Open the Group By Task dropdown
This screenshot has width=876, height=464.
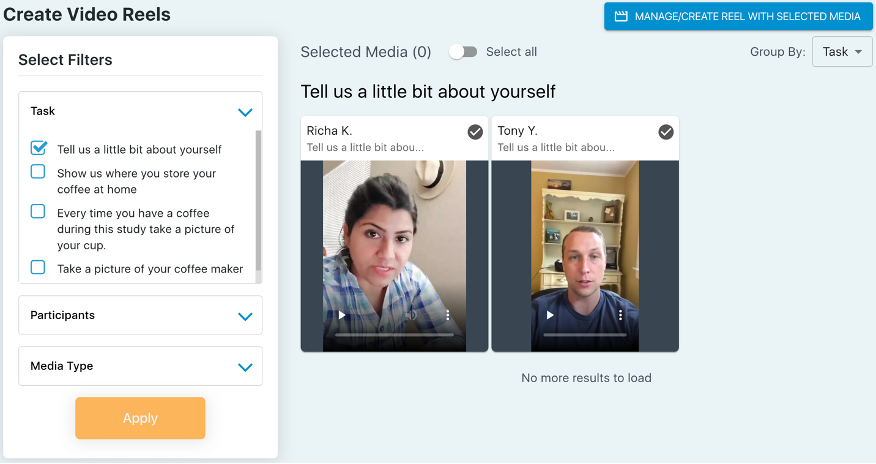tap(842, 52)
